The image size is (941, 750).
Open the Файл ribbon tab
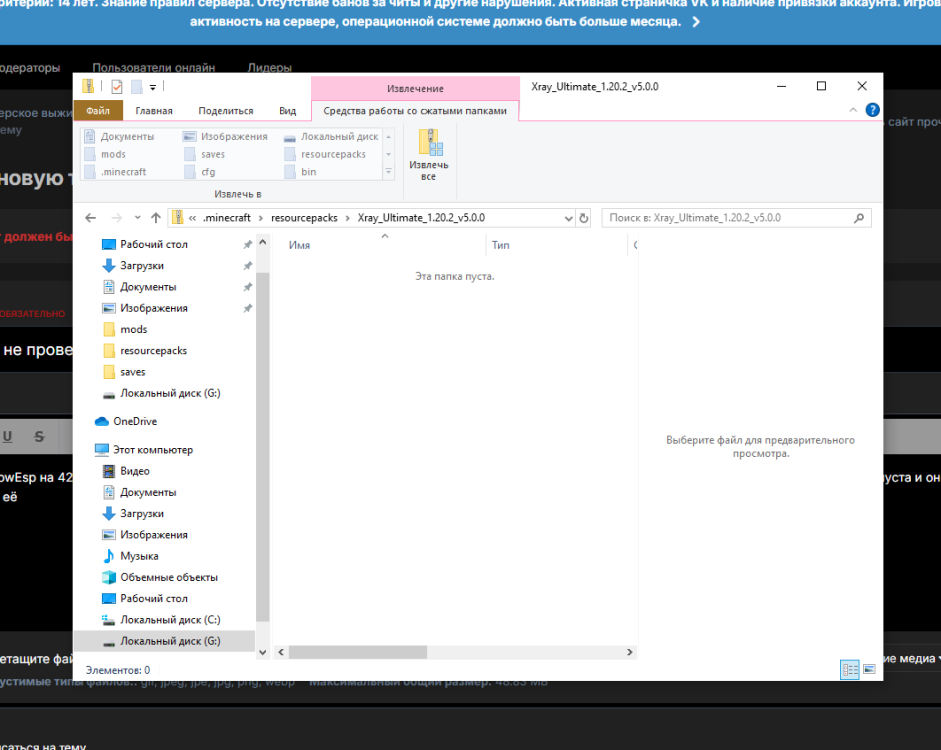coord(98,111)
